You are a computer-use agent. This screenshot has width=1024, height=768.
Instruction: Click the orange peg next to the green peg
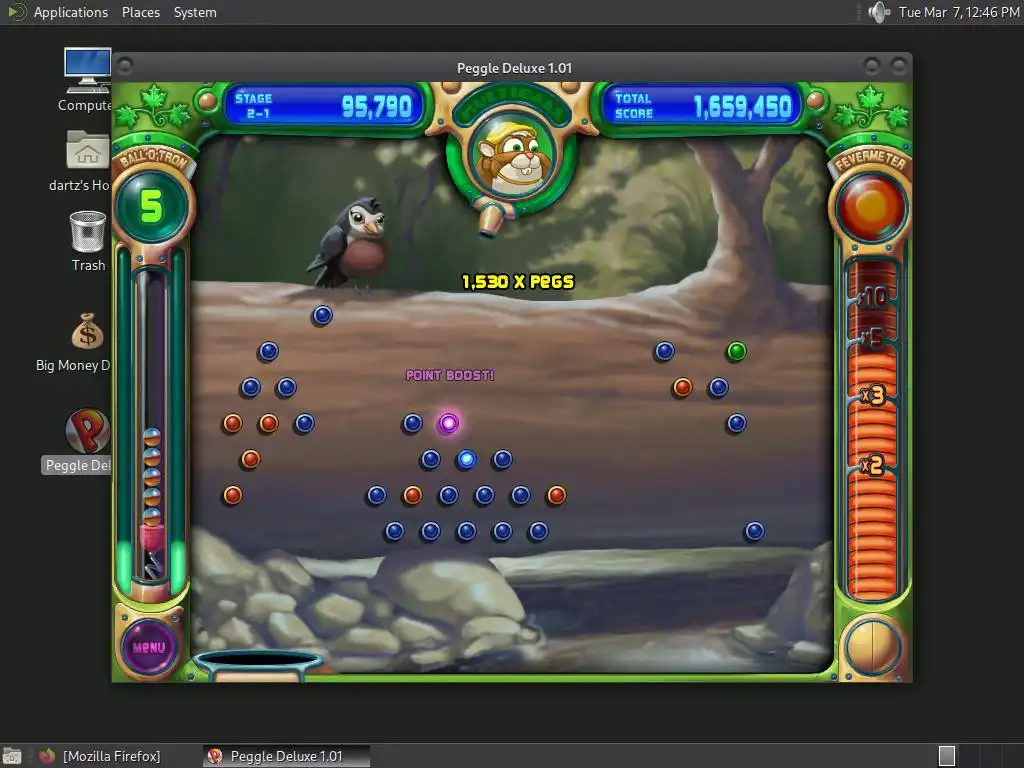click(682, 387)
